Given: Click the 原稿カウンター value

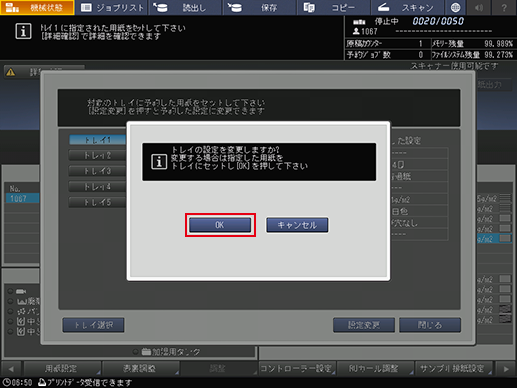Looking at the screenshot, I should click(x=421, y=44).
